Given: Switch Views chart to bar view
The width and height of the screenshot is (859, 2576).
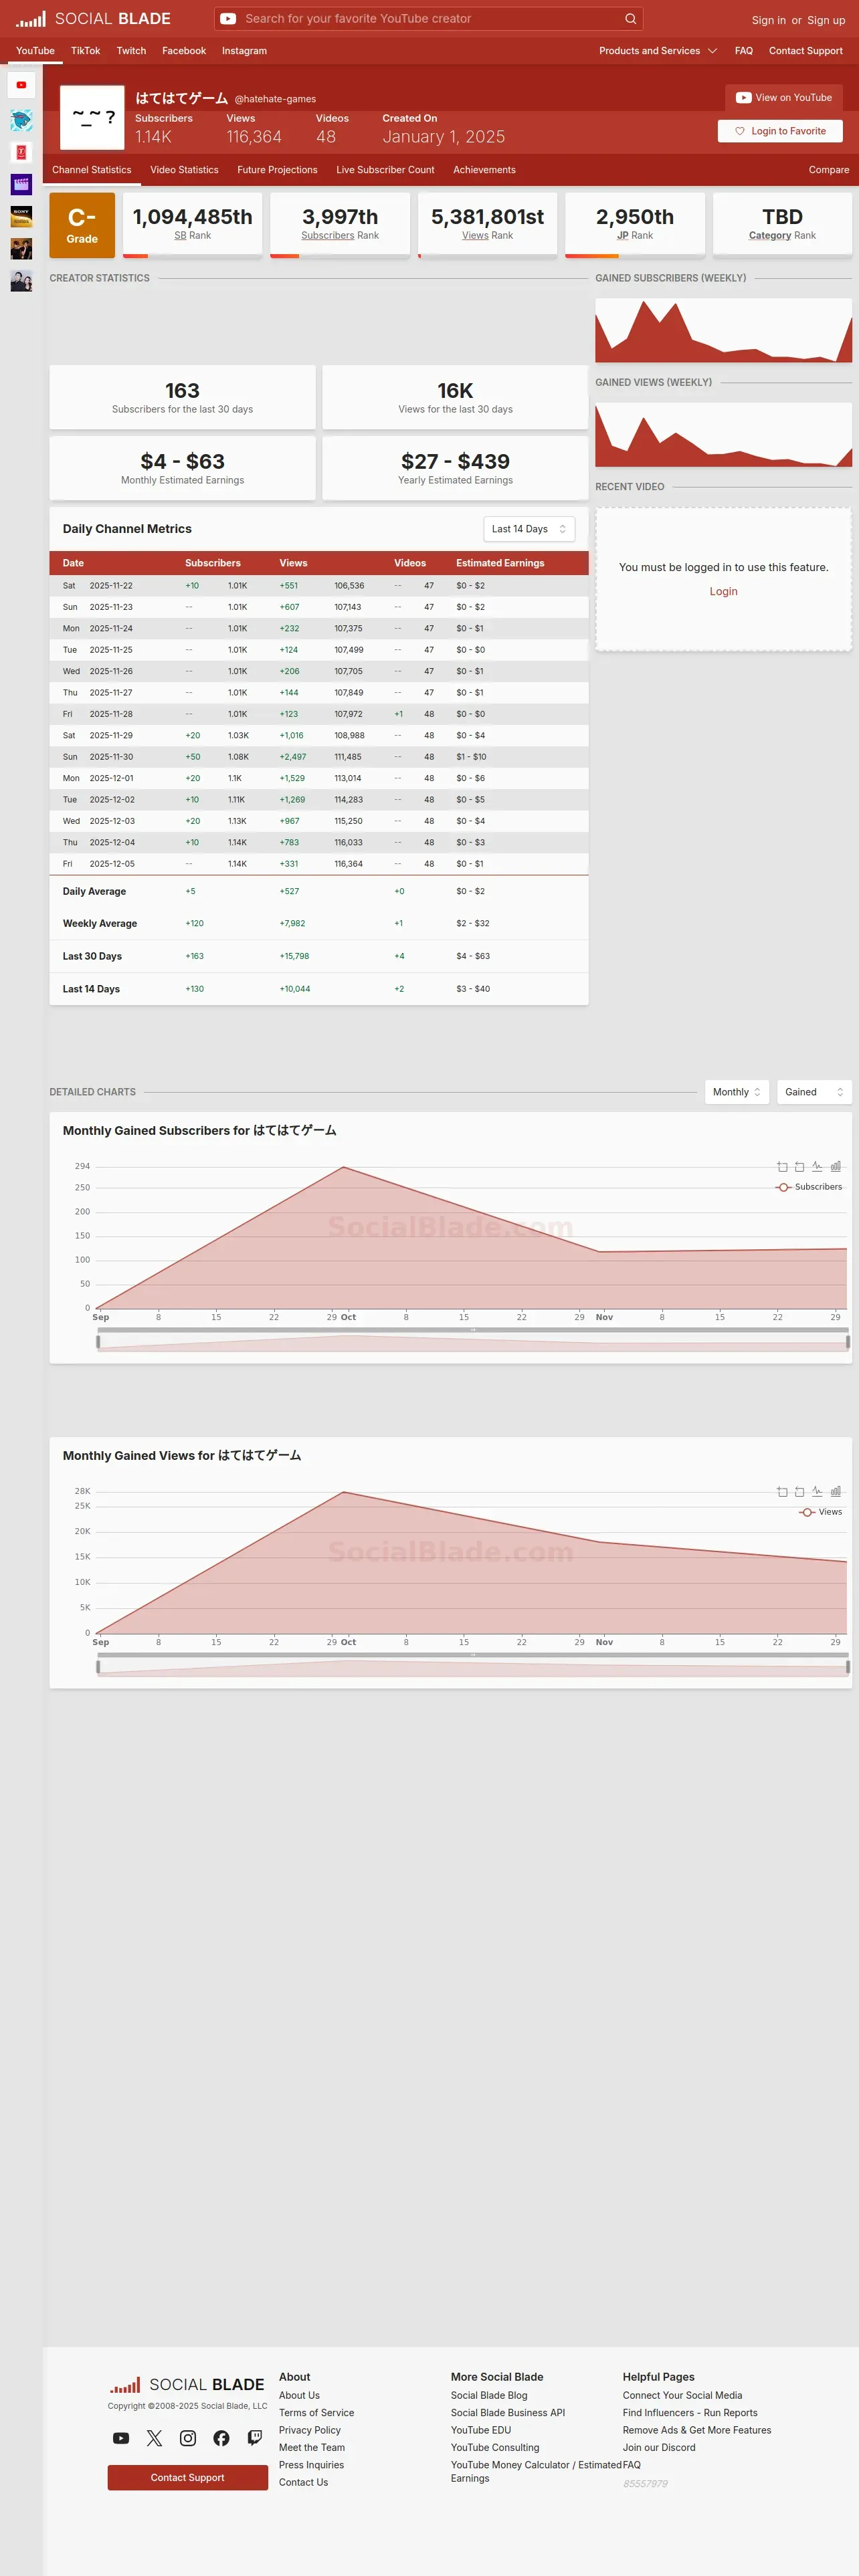Looking at the screenshot, I should [x=836, y=1492].
